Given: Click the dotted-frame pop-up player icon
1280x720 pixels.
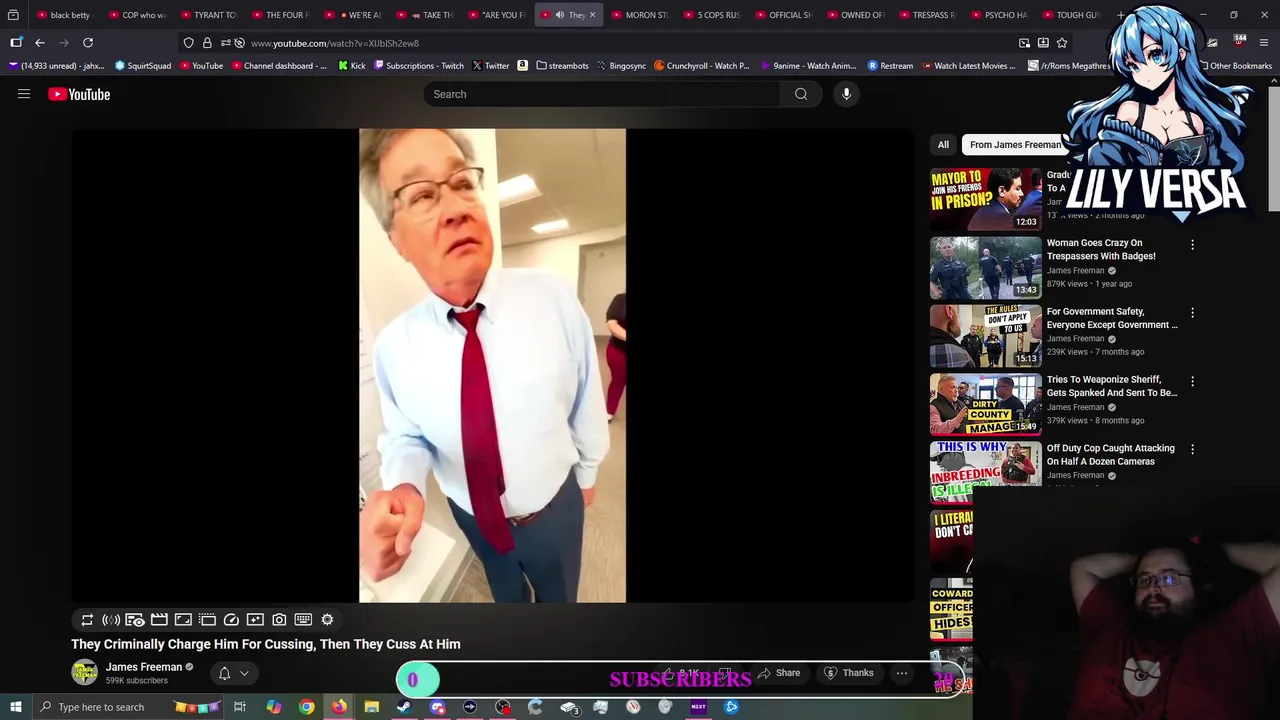Looking at the screenshot, I should pos(207,620).
